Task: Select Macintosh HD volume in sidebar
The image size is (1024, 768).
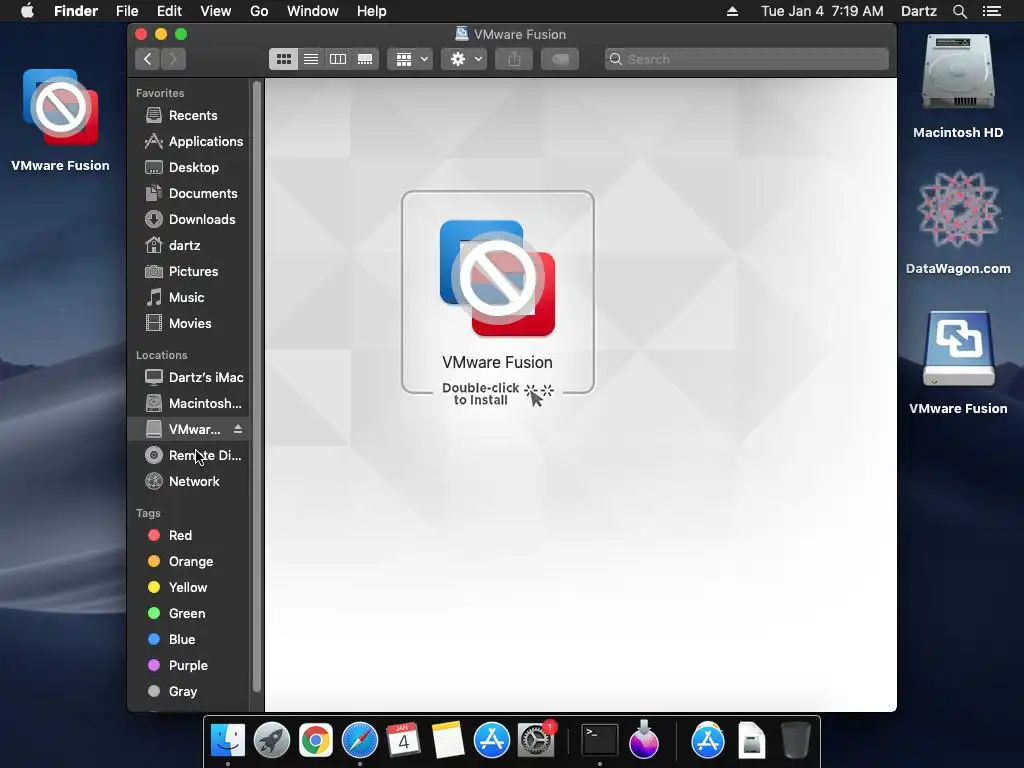Action: pos(189,404)
